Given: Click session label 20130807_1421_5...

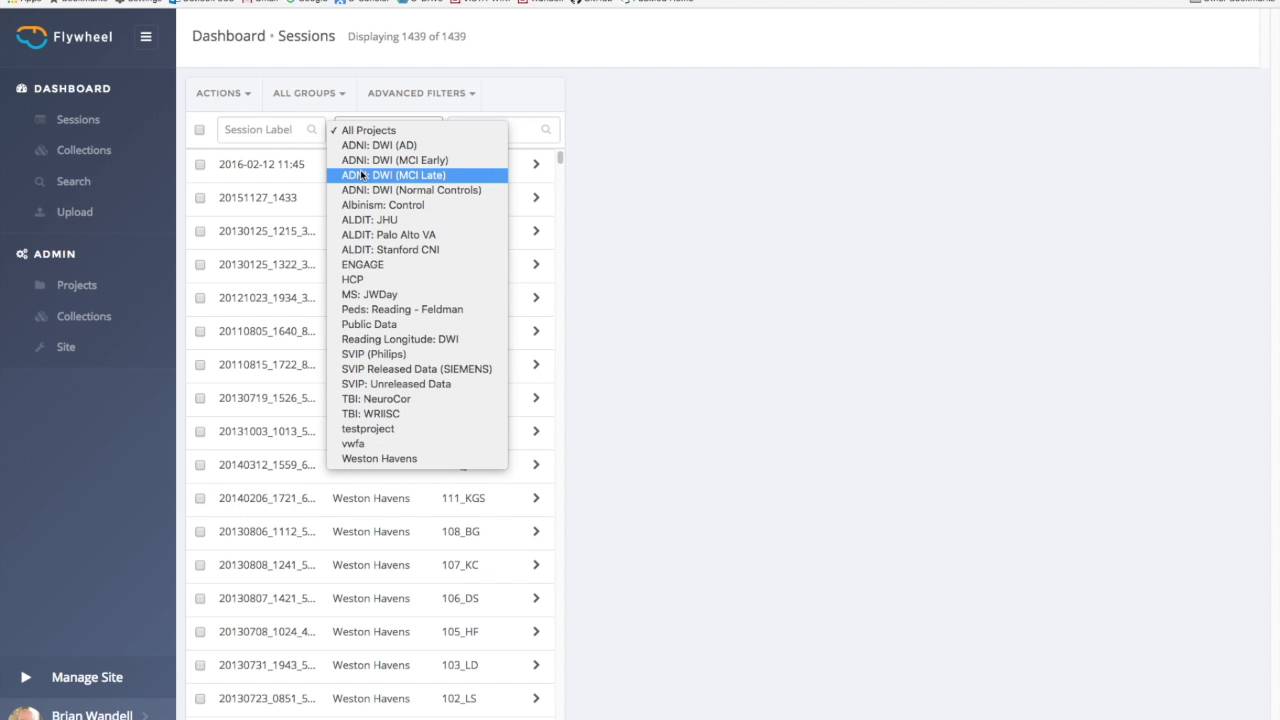Looking at the screenshot, I should click(x=267, y=598).
